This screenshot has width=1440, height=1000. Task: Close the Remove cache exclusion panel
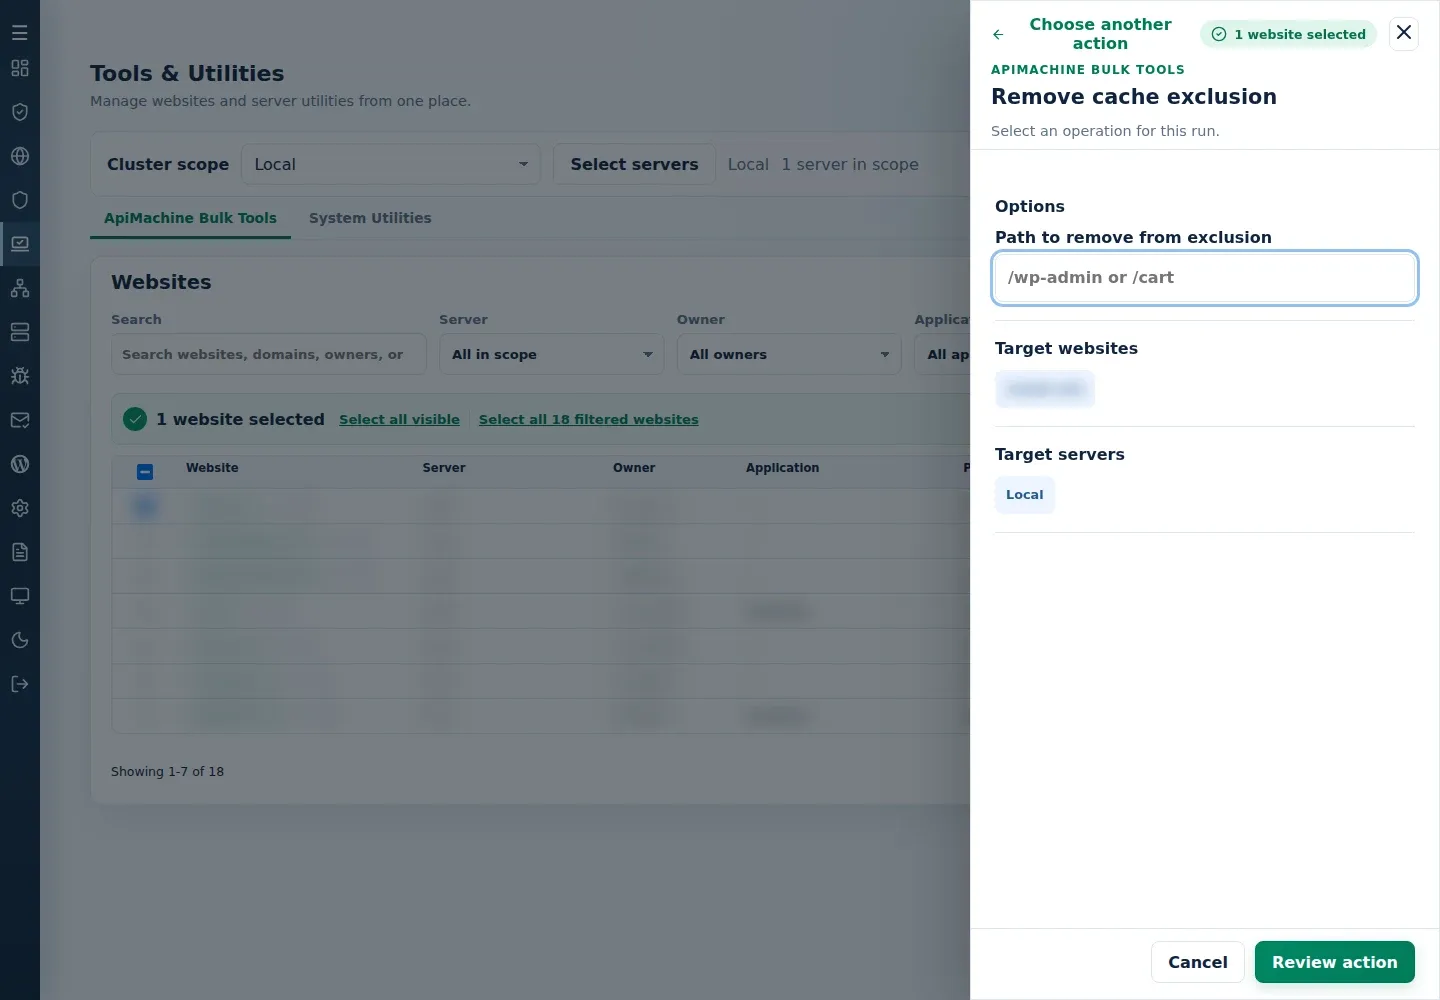1404,33
